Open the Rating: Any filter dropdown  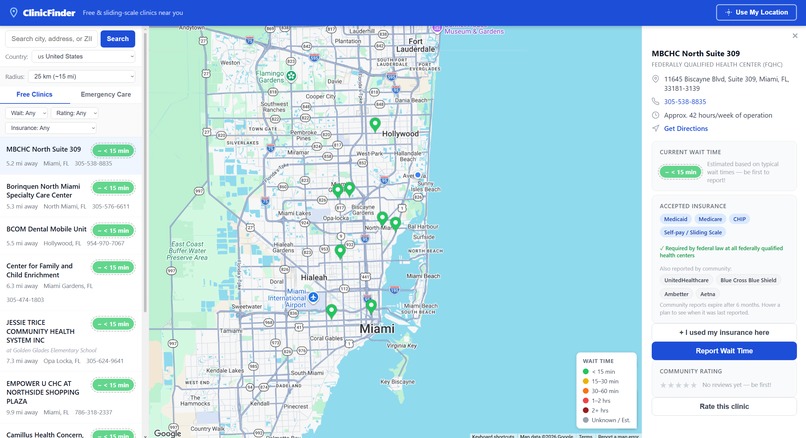click(75, 113)
